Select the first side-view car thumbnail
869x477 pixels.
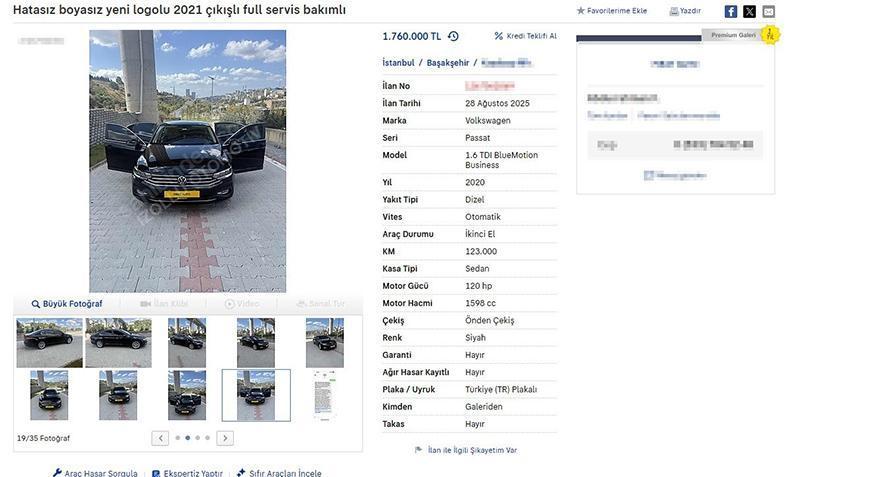point(49,343)
